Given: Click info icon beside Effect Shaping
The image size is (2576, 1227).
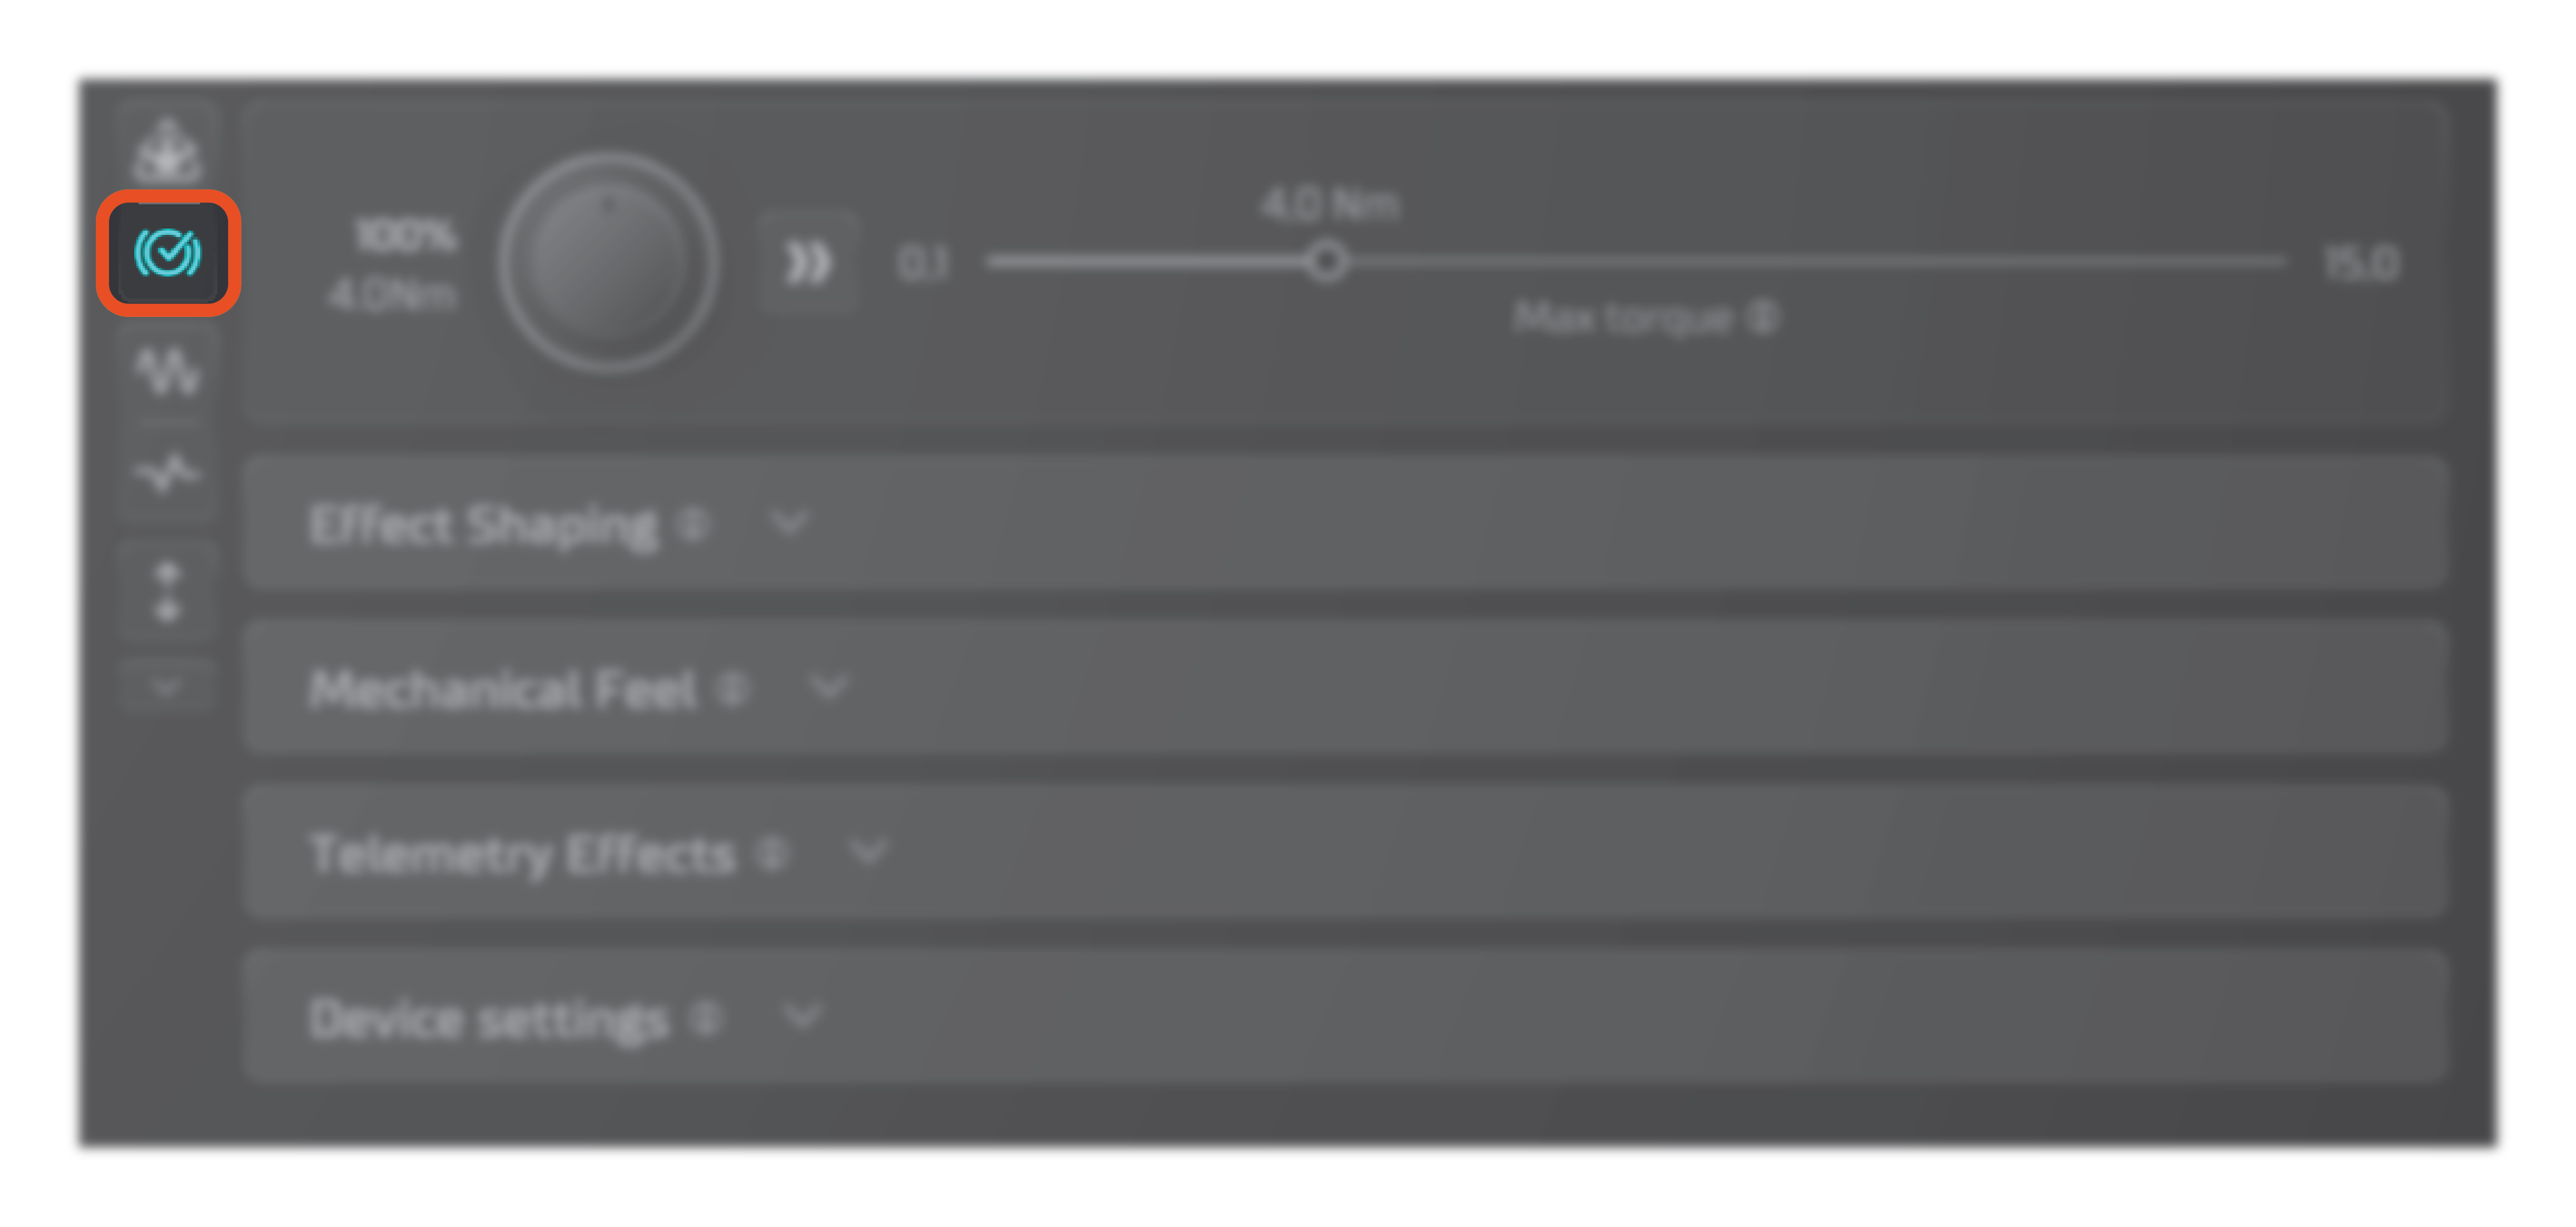Looking at the screenshot, I should [x=692, y=523].
